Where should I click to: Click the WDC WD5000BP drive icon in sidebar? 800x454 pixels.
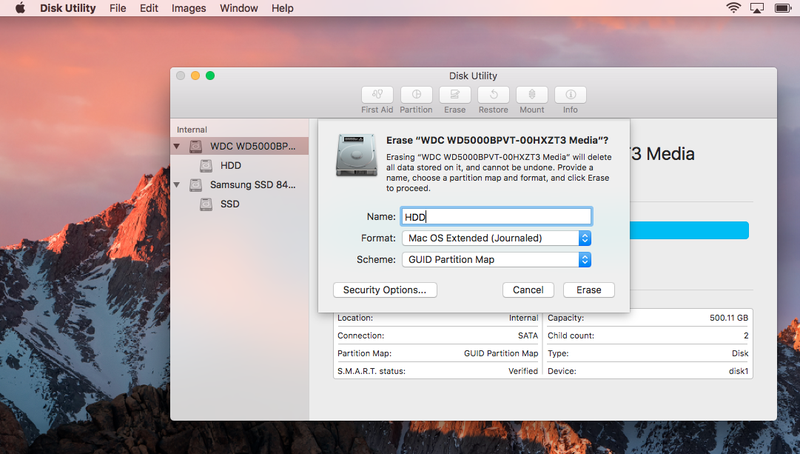pos(195,146)
